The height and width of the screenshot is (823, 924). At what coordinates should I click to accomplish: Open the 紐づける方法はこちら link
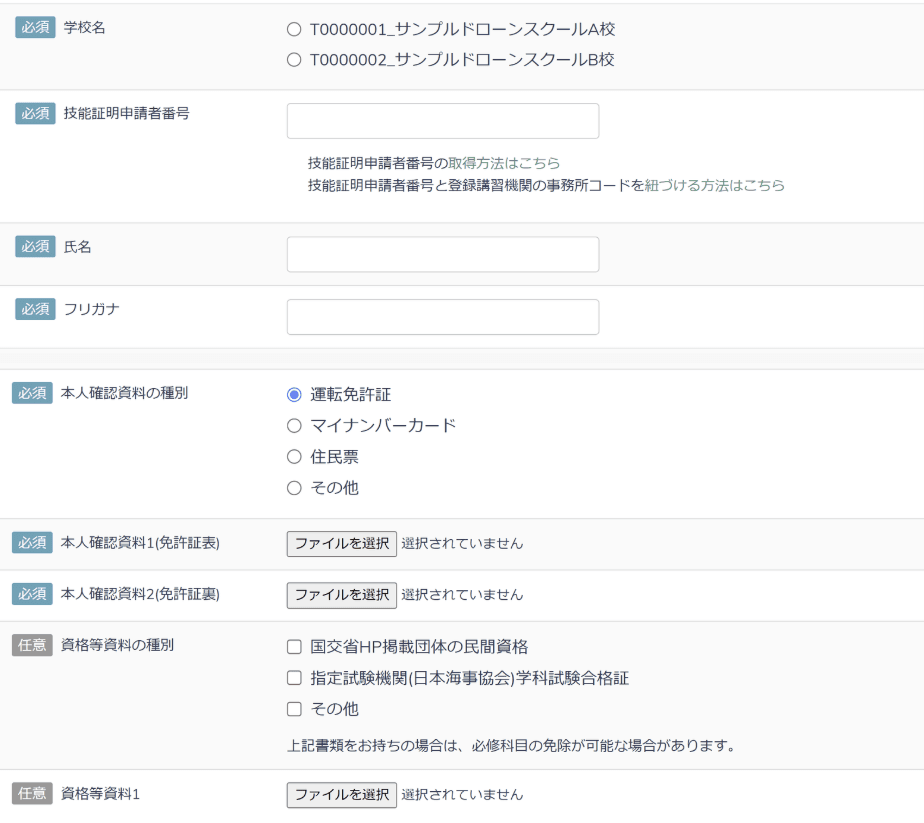[714, 185]
